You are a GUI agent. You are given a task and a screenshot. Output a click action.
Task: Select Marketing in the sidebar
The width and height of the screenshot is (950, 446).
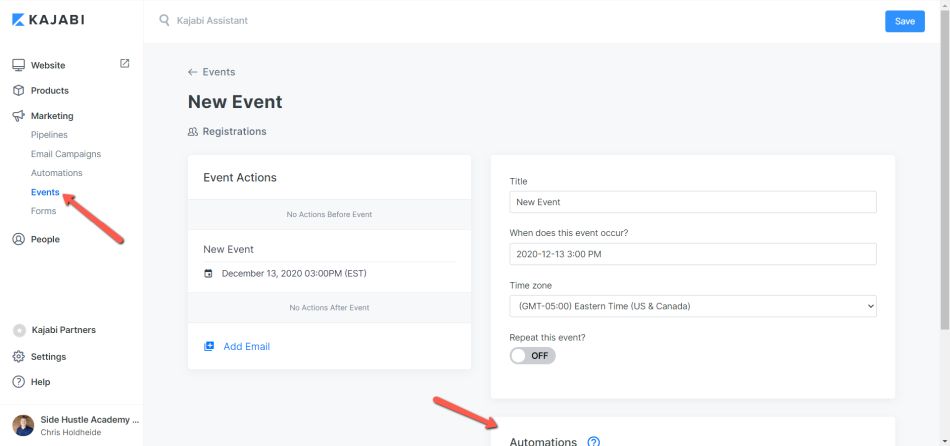tap(52, 116)
